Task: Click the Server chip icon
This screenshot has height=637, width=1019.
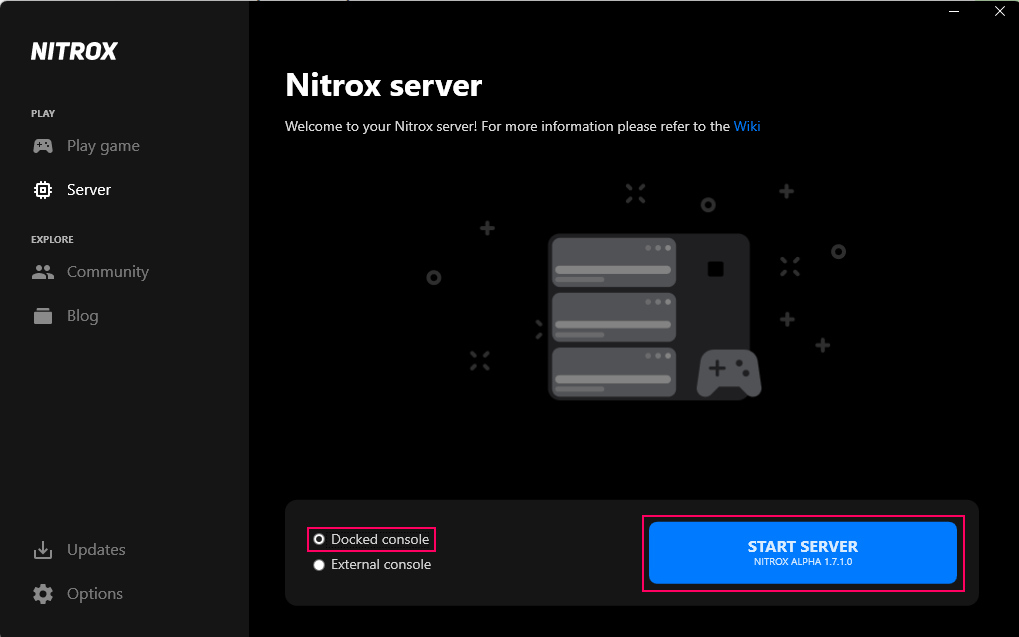Action: (x=43, y=190)
